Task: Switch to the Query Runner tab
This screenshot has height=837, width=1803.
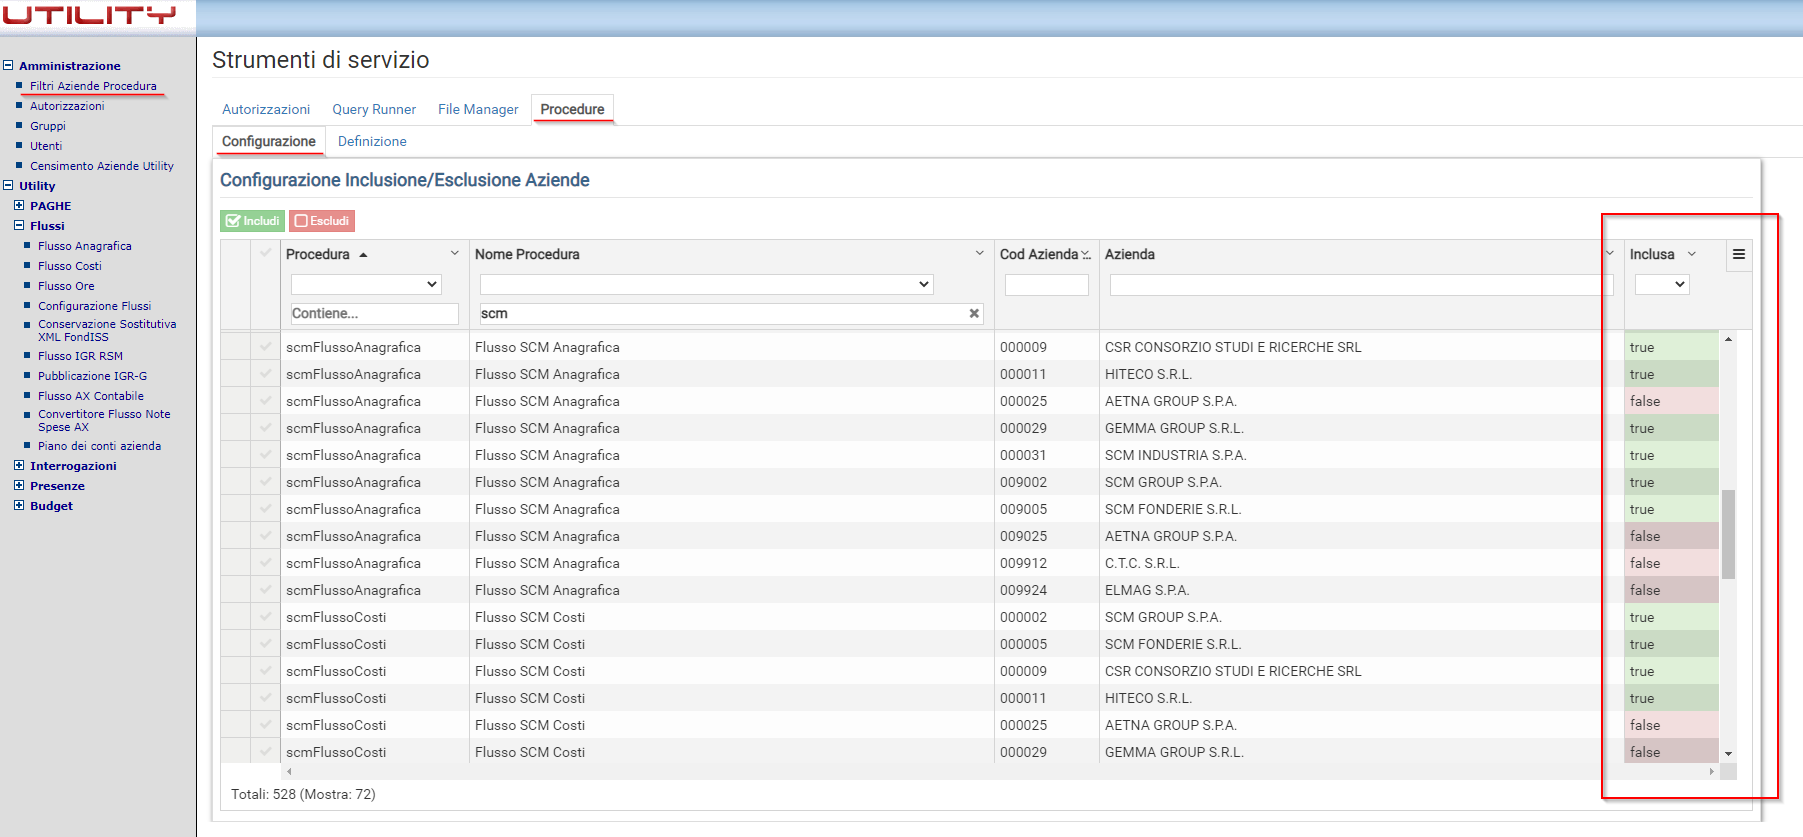Action: [374, 109]
